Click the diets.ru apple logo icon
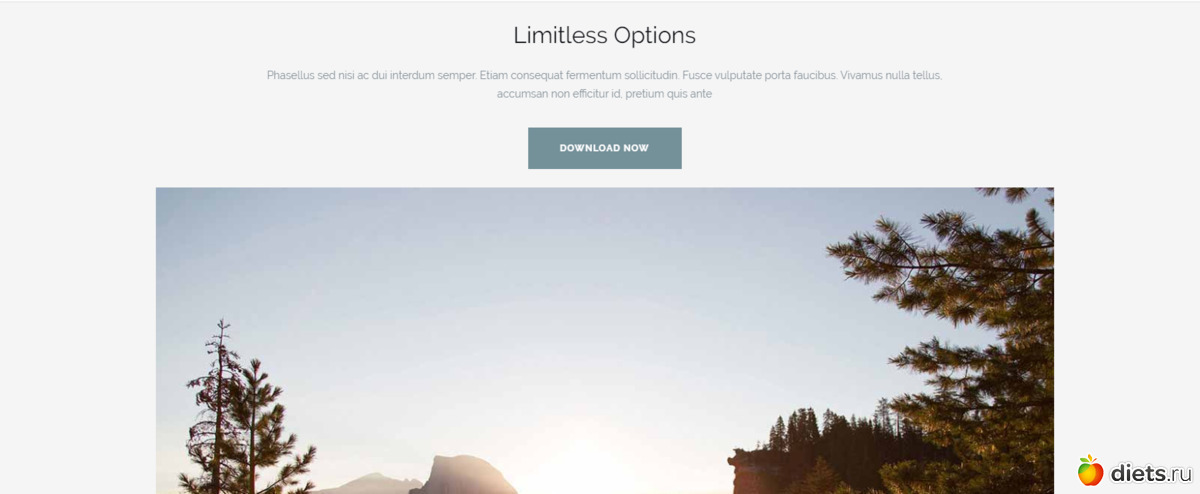The height and width of the screenshot is (494, 1200). point(1090,470)
